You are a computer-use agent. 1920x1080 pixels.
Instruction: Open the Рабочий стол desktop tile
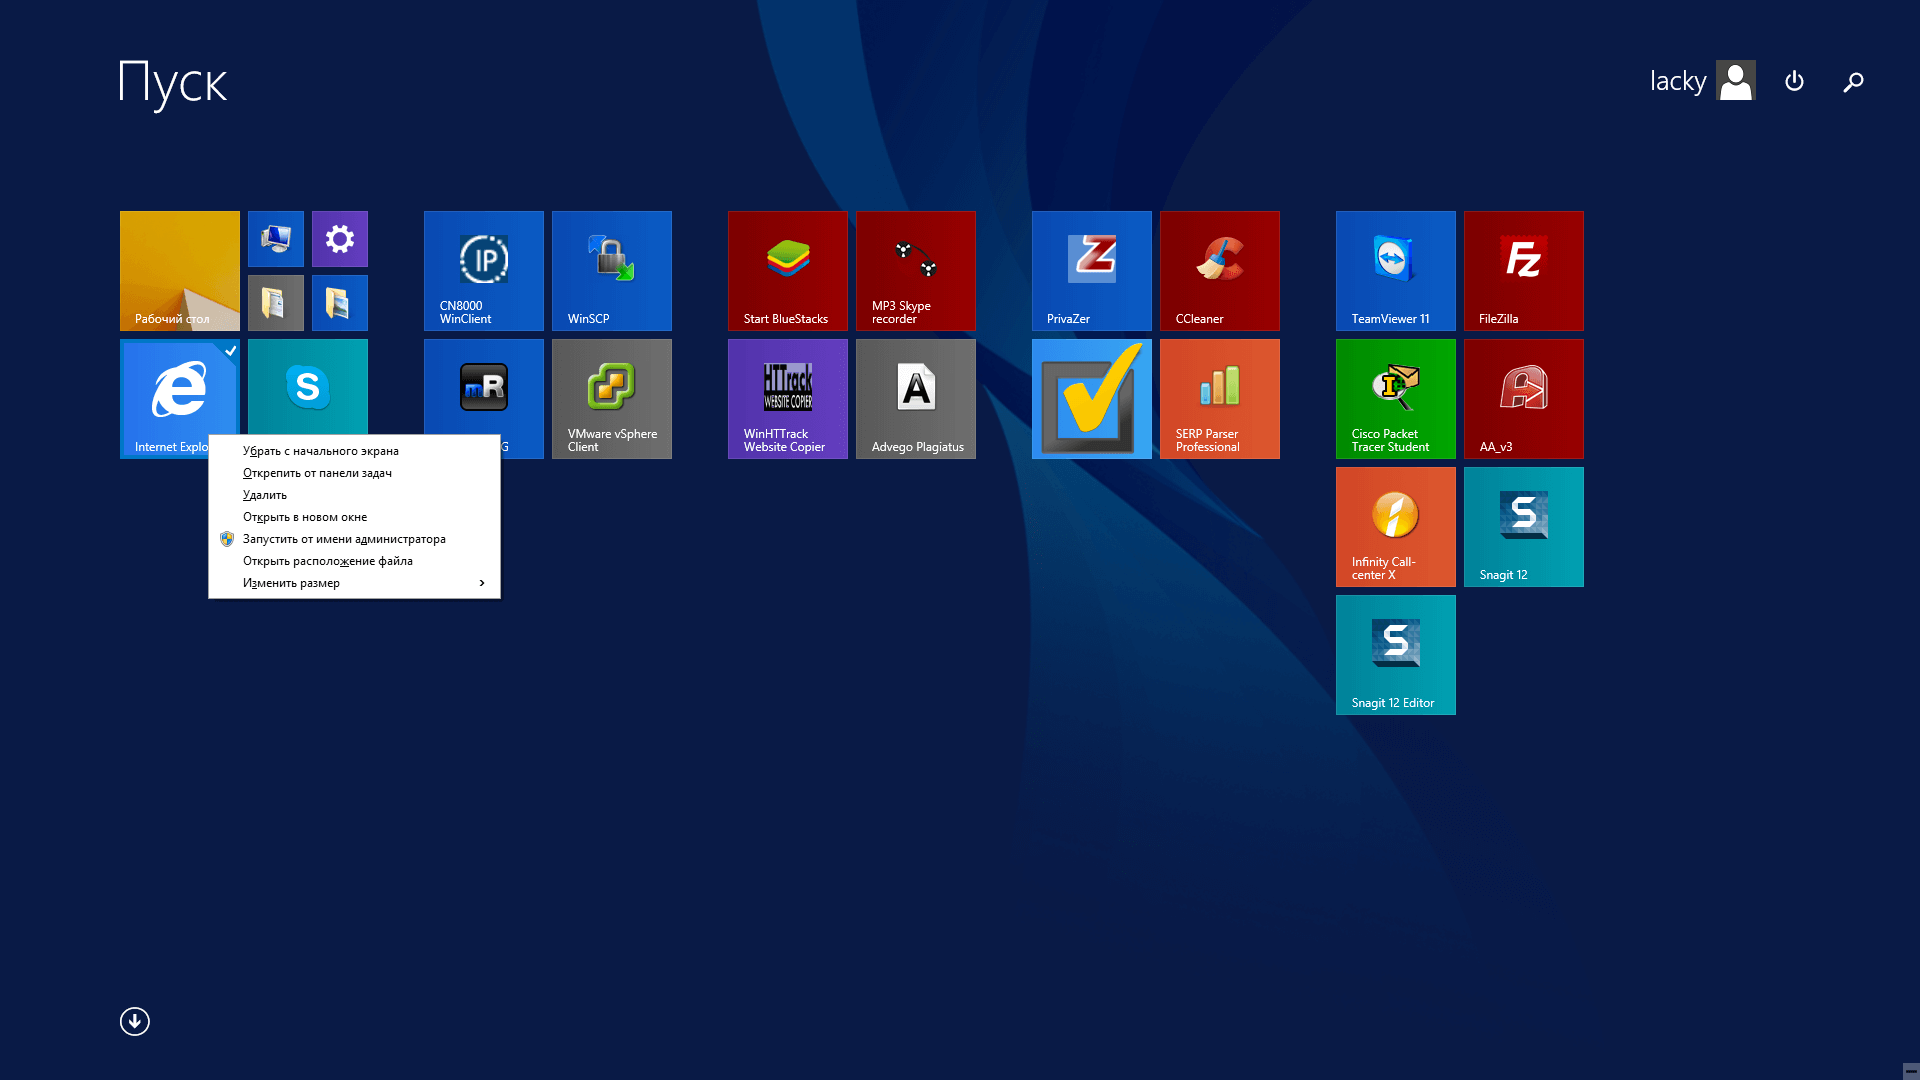179,270
